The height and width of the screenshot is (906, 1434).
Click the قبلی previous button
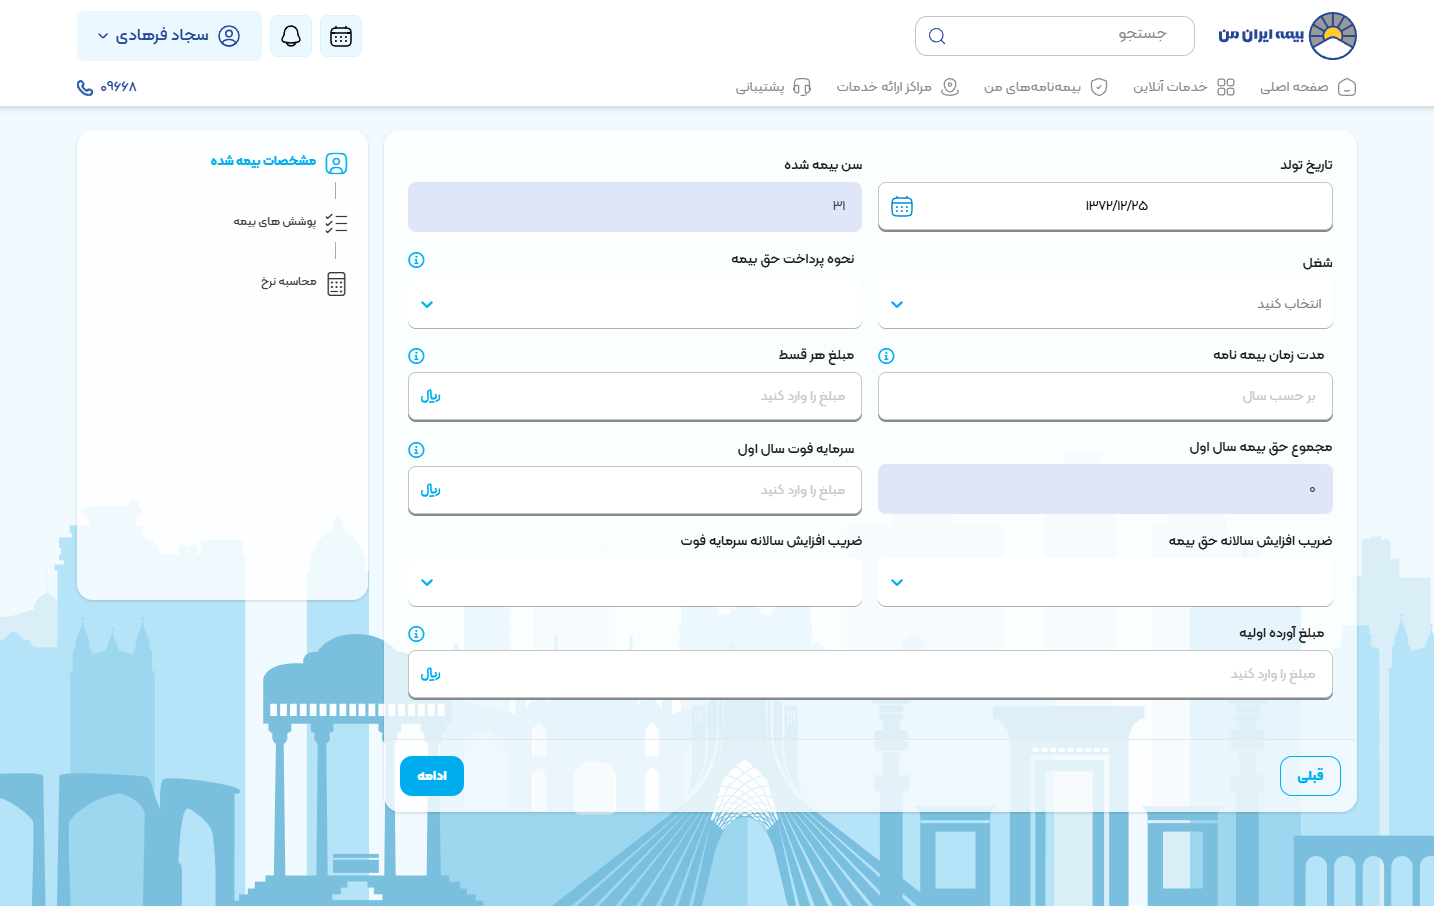[1310, 775]
